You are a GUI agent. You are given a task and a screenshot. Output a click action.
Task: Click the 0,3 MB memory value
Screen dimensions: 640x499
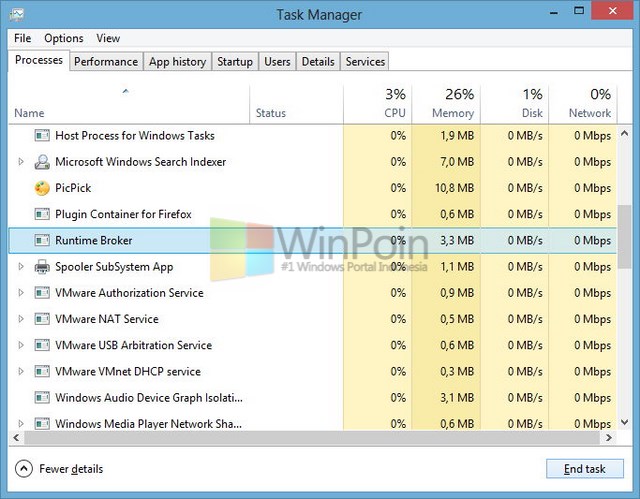457,371
